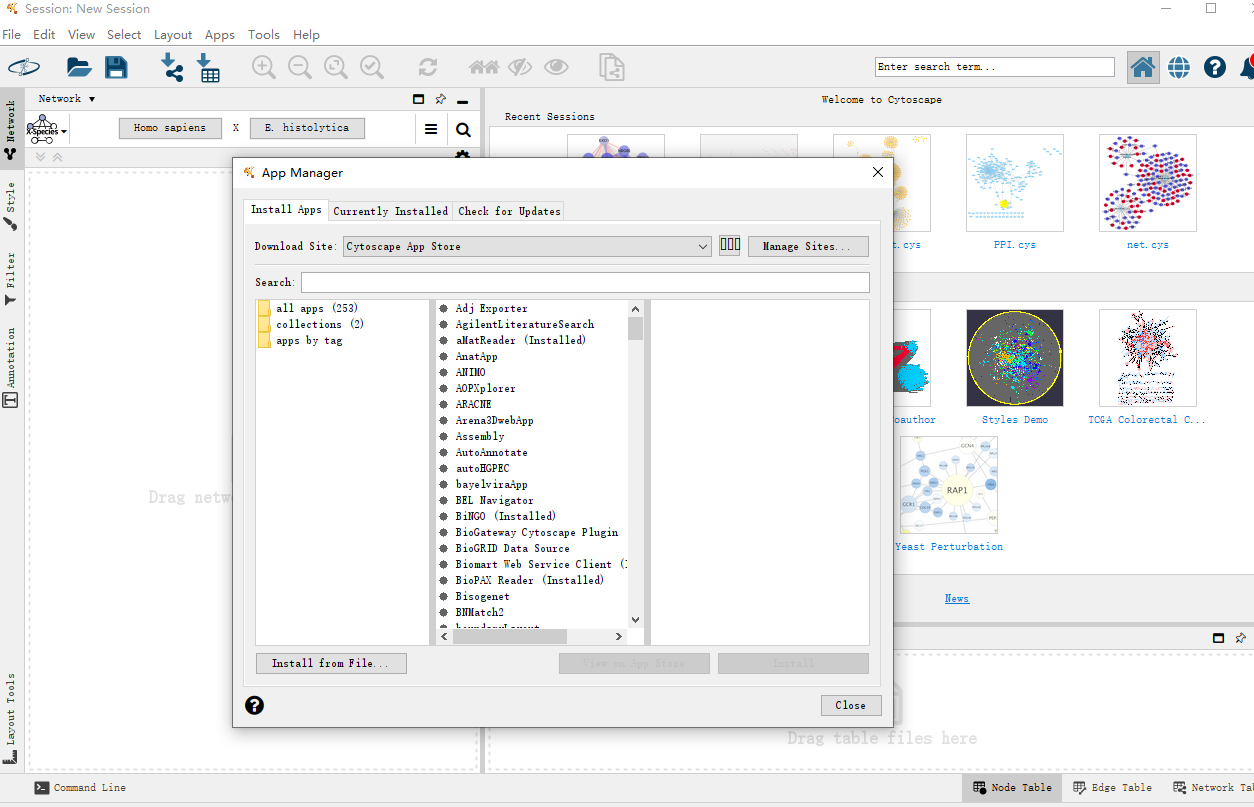Open the Network panel title dropdown arrow
1254x807 pixels.
coord(92,99)
